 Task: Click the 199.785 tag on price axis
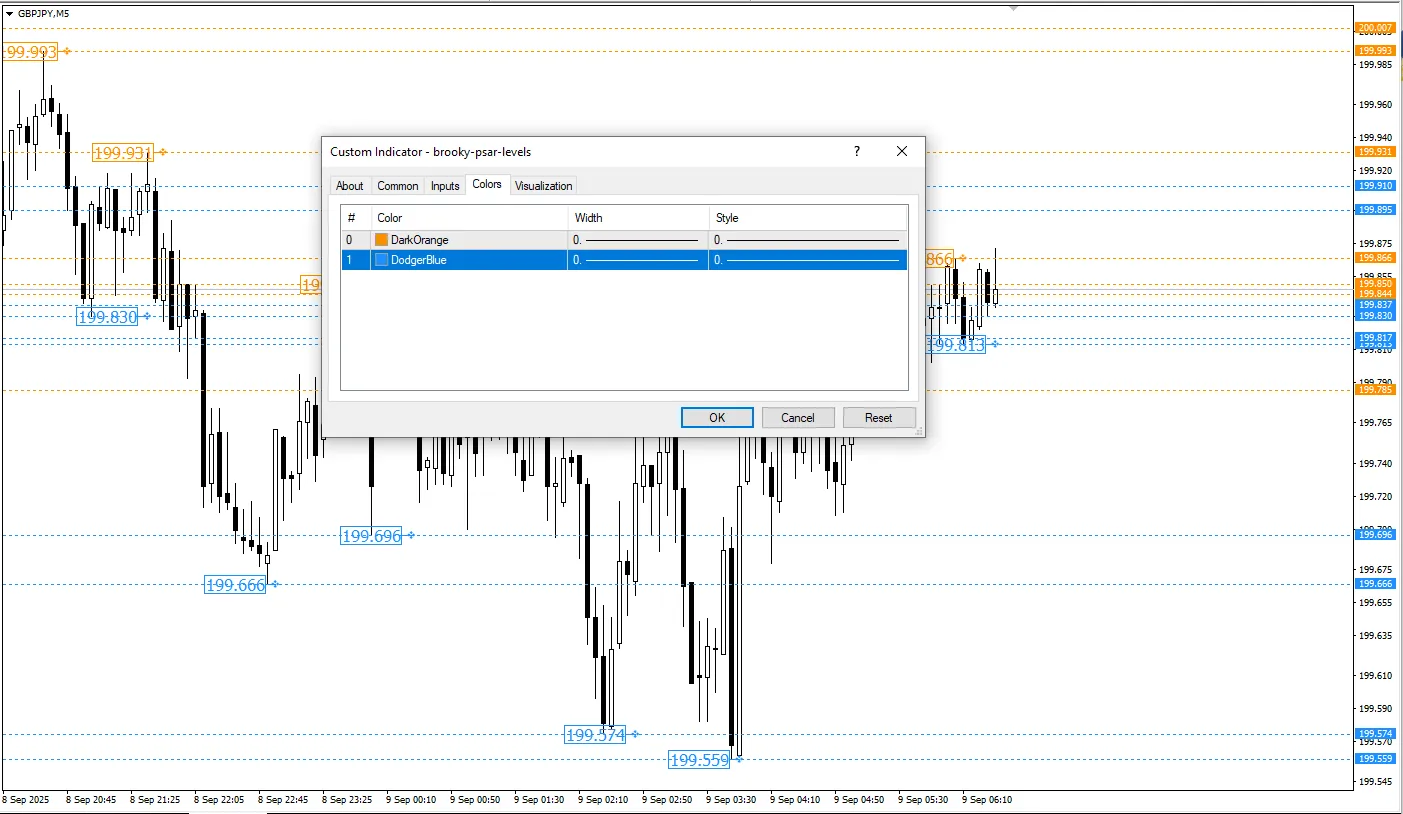(x=1375, y=390)
